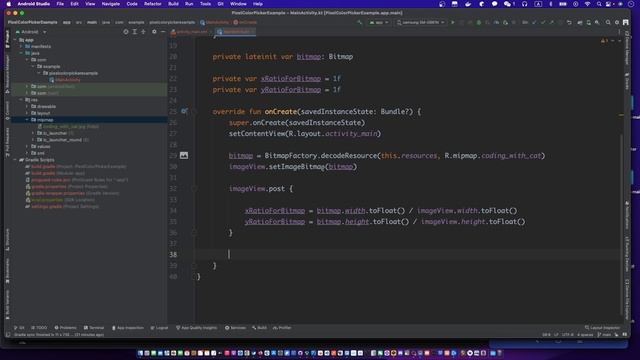Open the Structure side tab
640x360 pixels.
7,240
